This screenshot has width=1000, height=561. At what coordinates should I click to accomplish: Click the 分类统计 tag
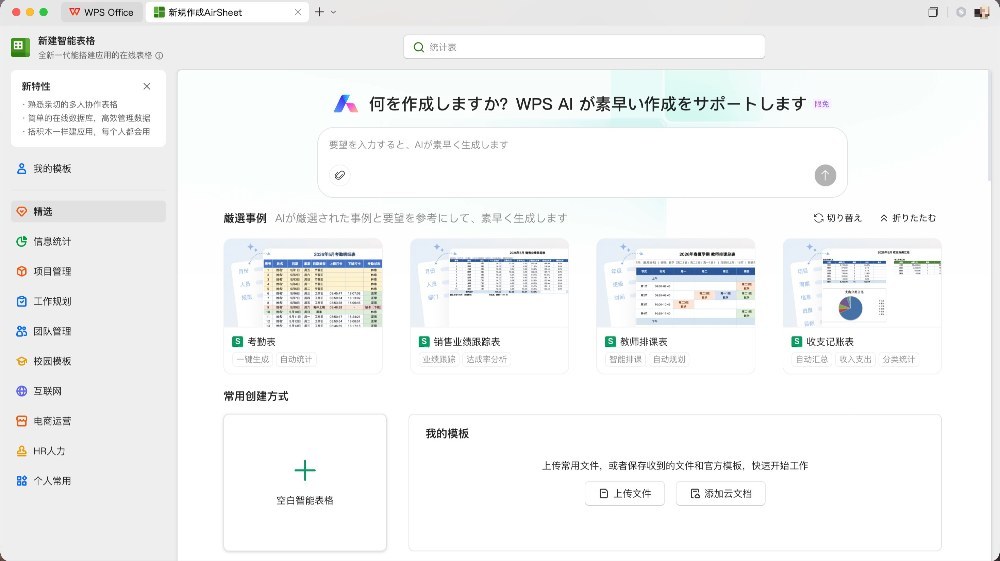pyautogui.click(x=899, y=360)
